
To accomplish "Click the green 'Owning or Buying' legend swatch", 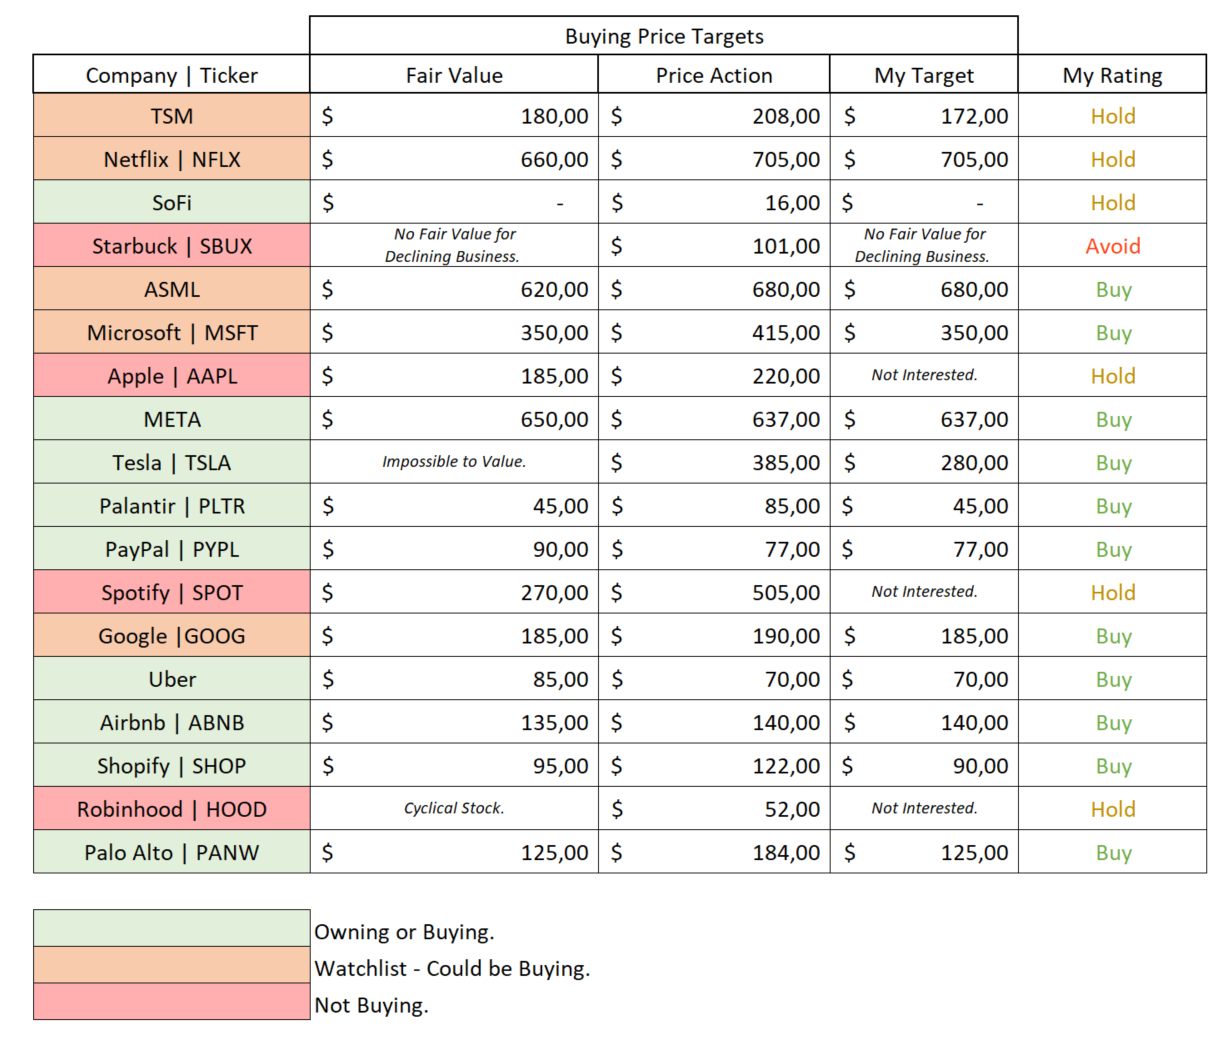I will tap(172, 928).
